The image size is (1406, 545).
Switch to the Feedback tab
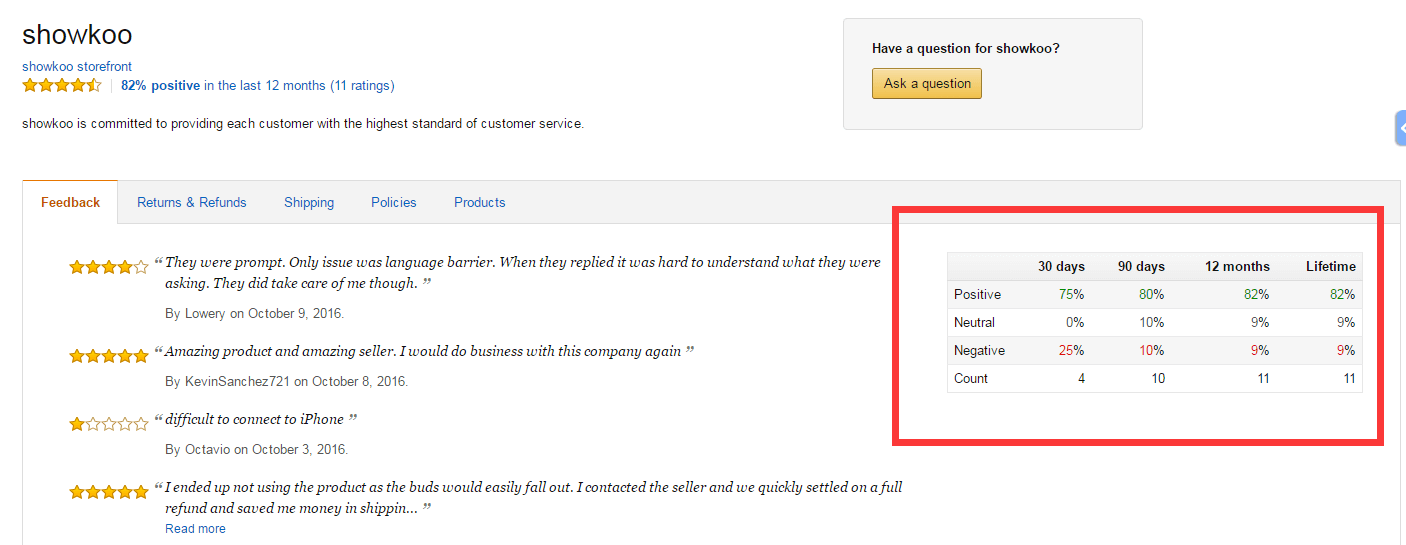tap(70, 202)
